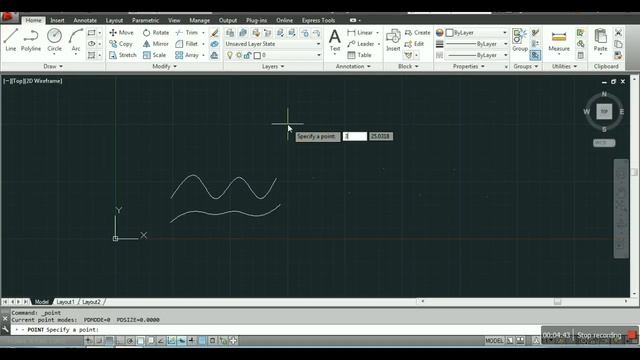Expand the Annotation panel
640x360 pixels.
(353, 66)
